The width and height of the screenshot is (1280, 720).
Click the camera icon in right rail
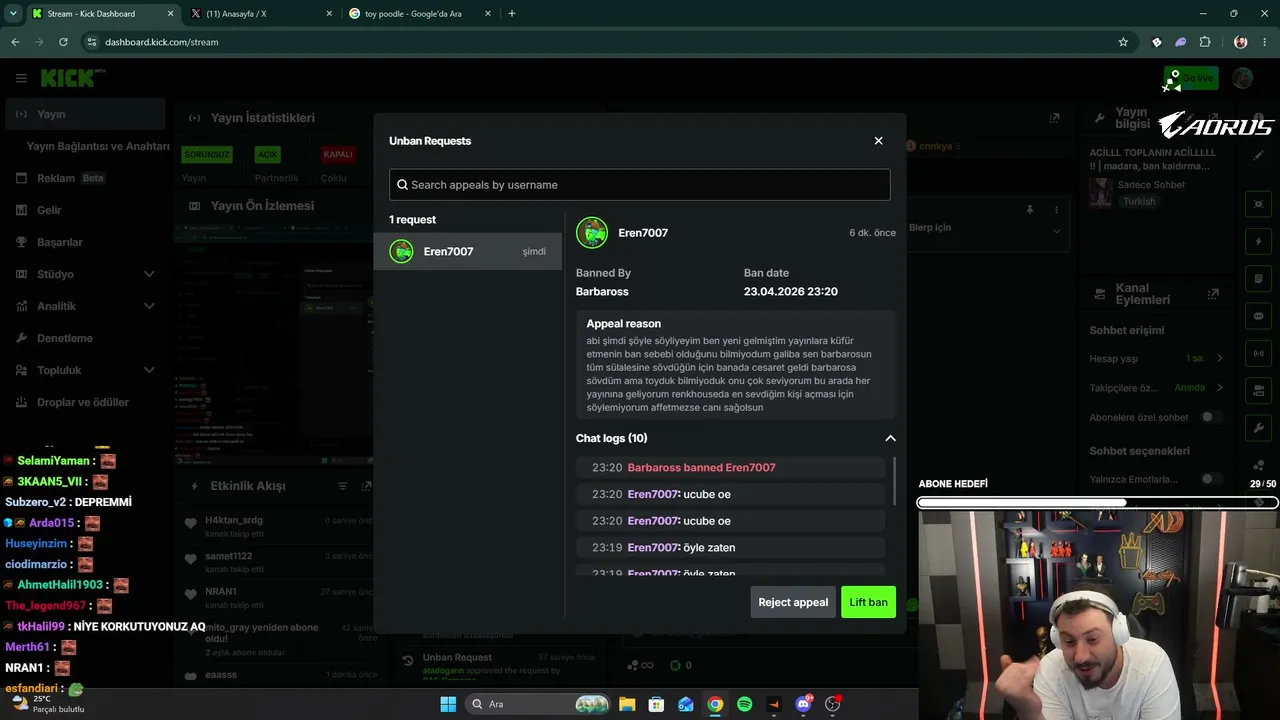click(1259, 390)
